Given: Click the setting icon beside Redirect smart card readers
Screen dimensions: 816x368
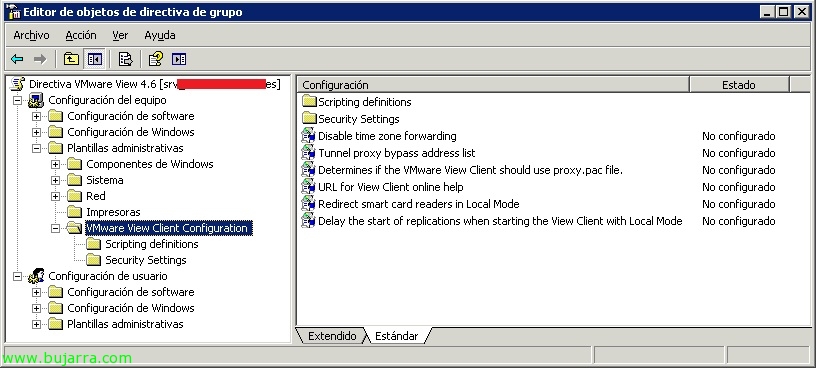Looking at the screenshot, I should click(309, 204).
